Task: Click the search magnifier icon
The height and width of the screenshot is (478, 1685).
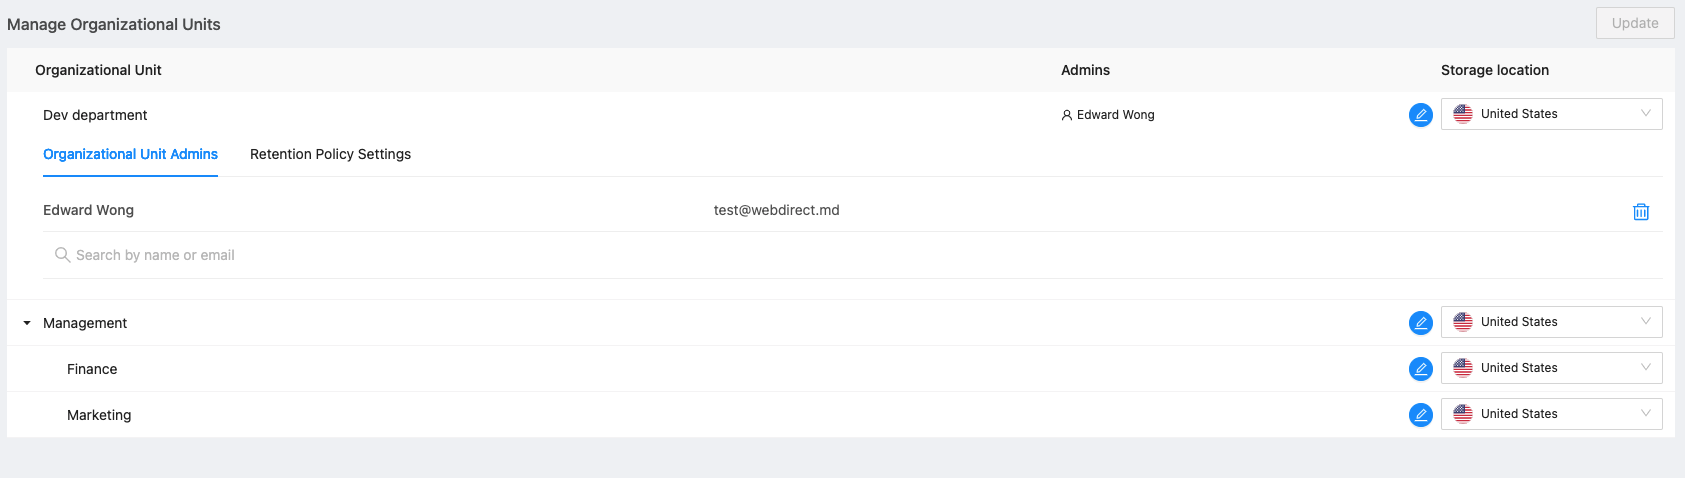Action: (x=62, y=255)
